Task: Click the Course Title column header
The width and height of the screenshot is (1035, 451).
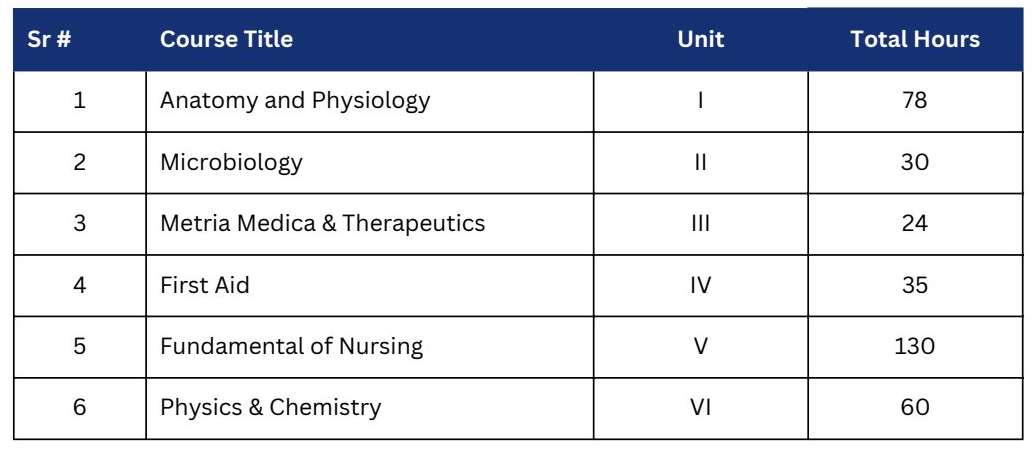Action: [226, 39]
